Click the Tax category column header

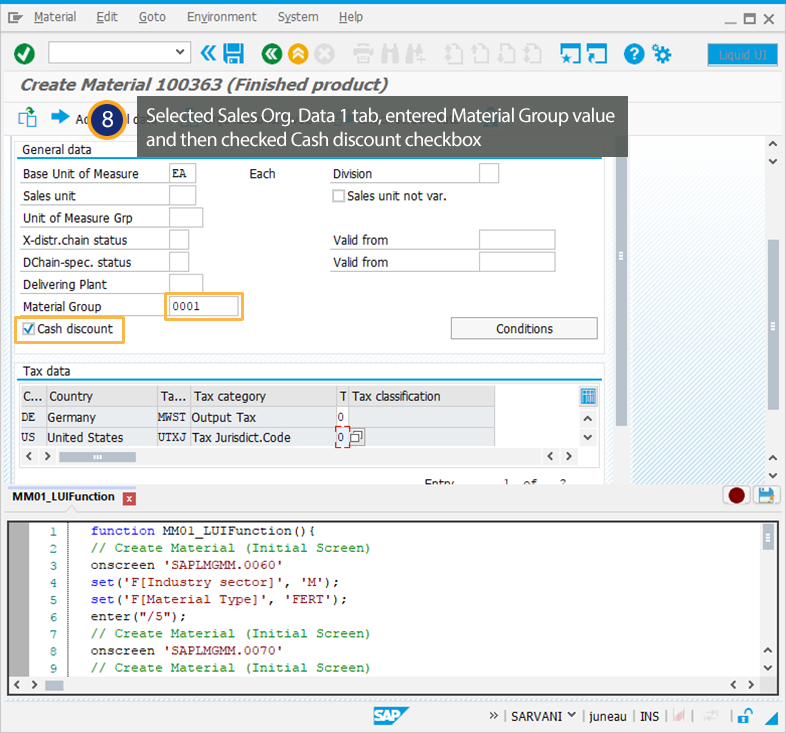(264, 397)
